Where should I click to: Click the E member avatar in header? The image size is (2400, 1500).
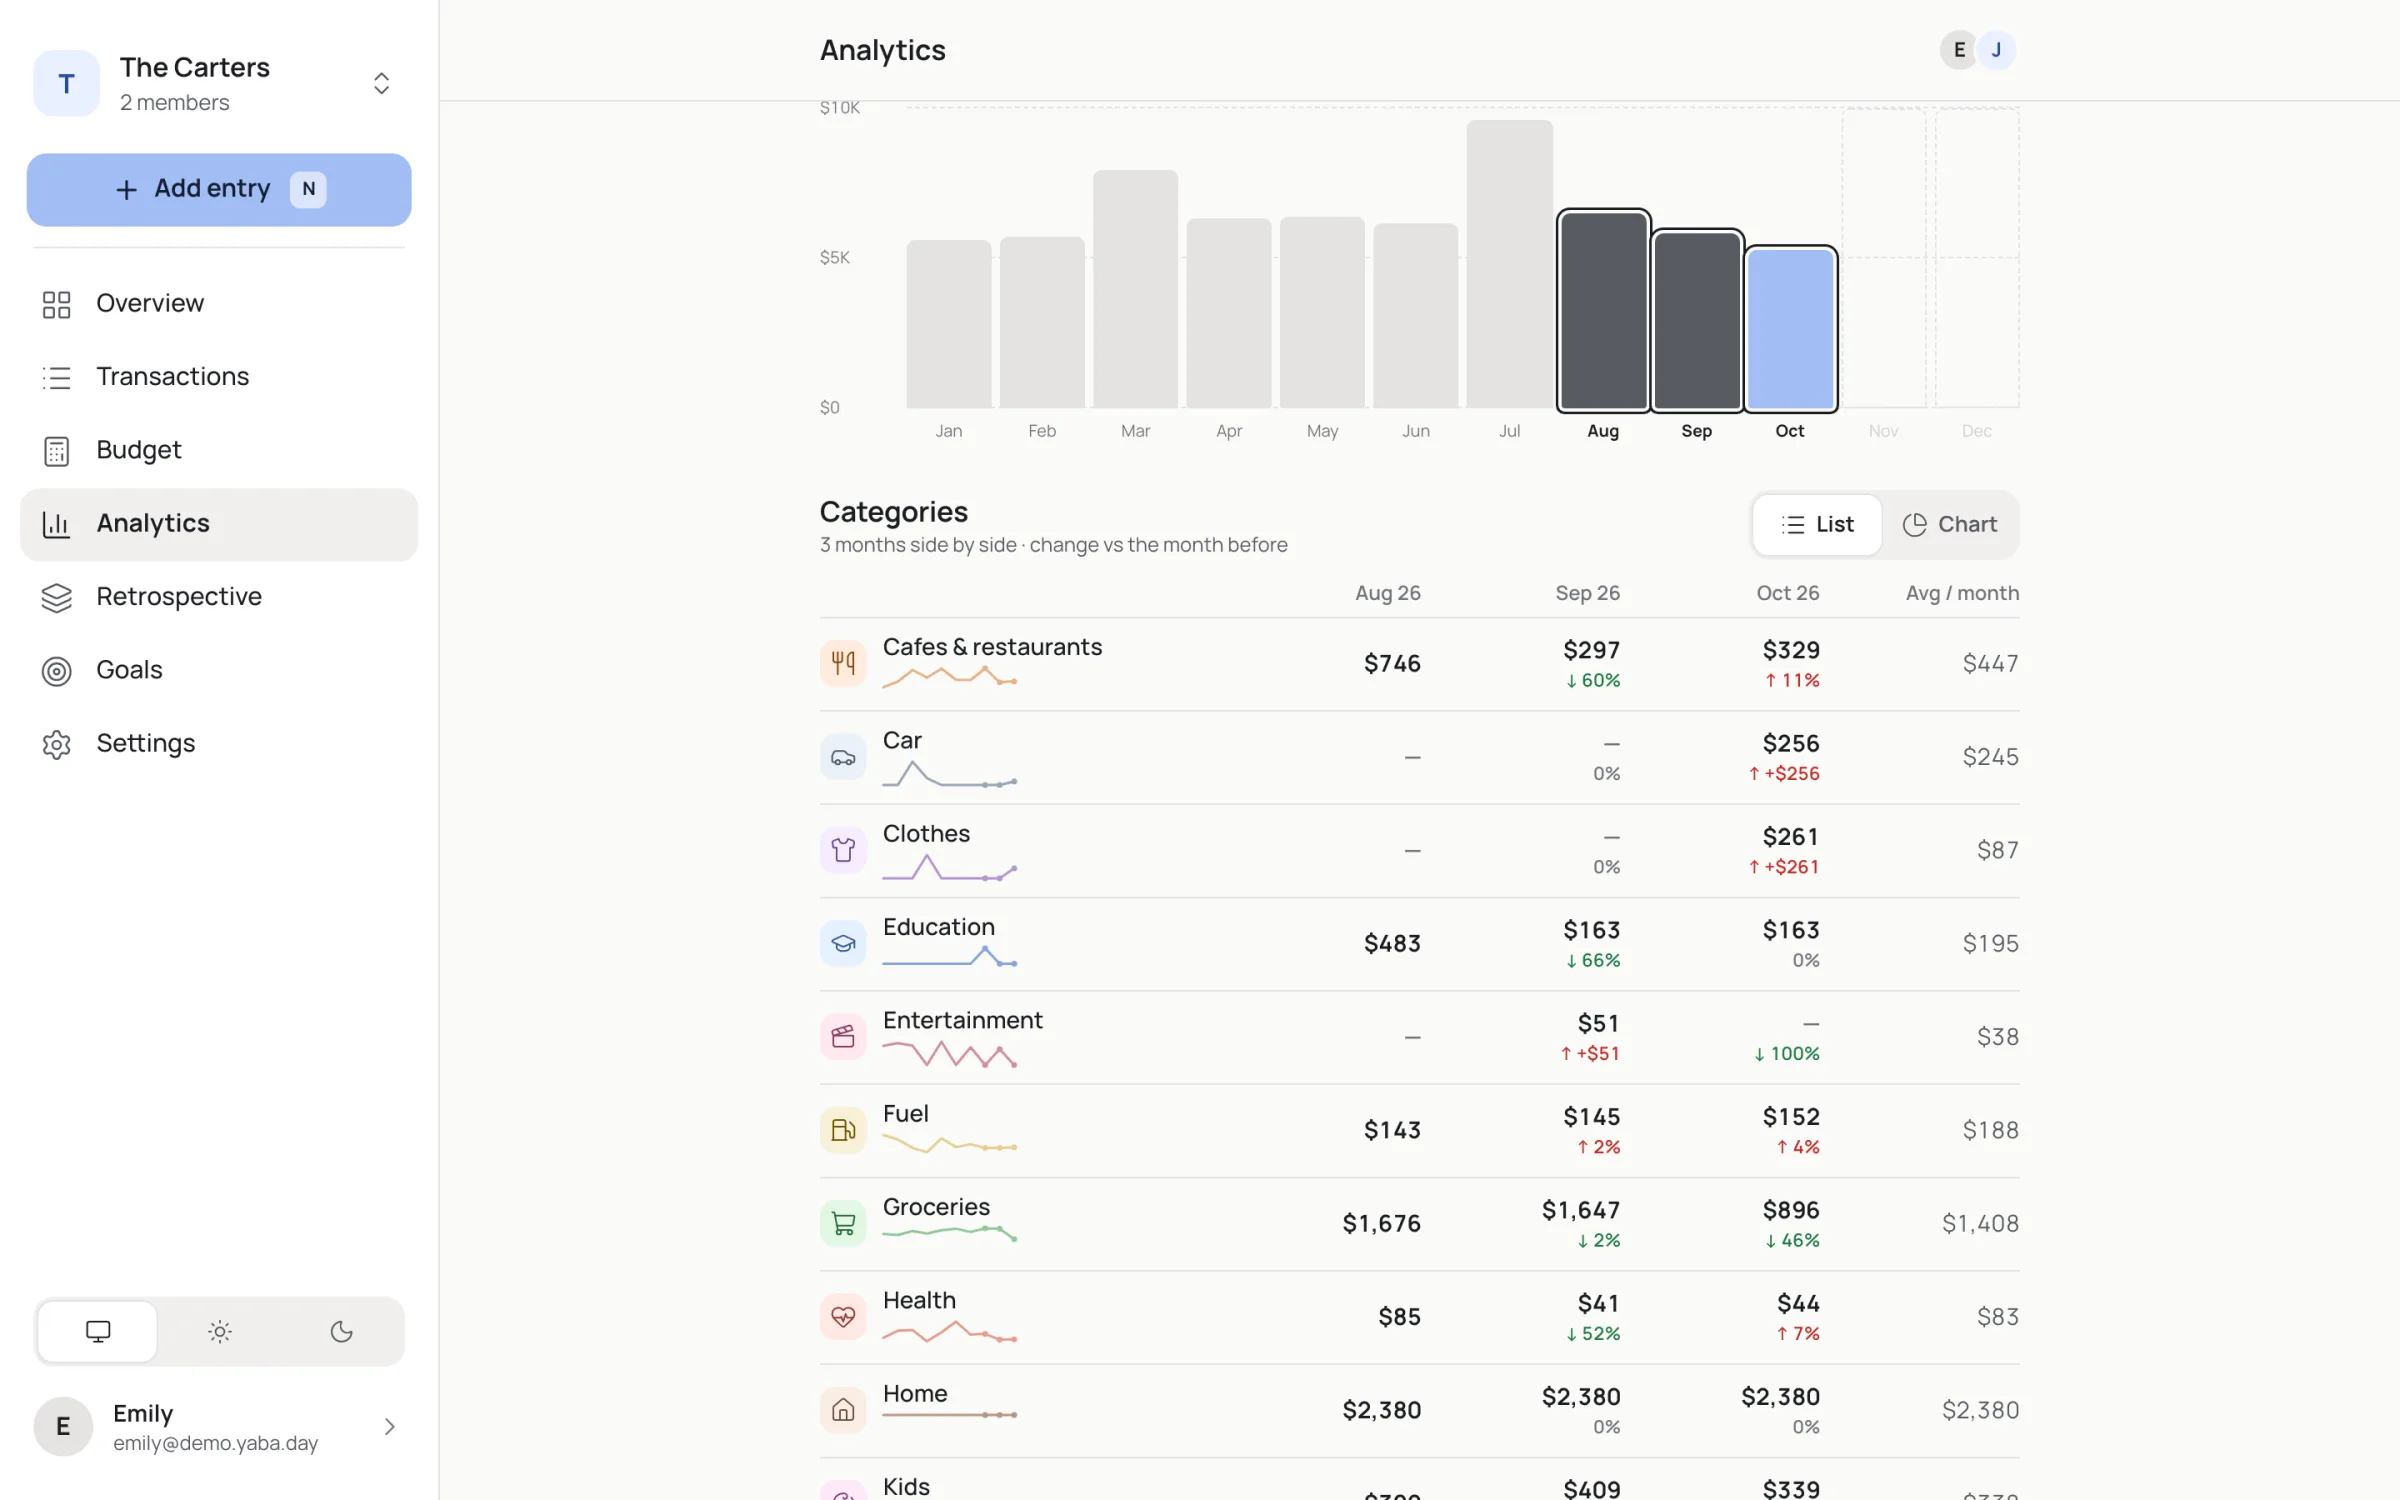pos(1958,50)
